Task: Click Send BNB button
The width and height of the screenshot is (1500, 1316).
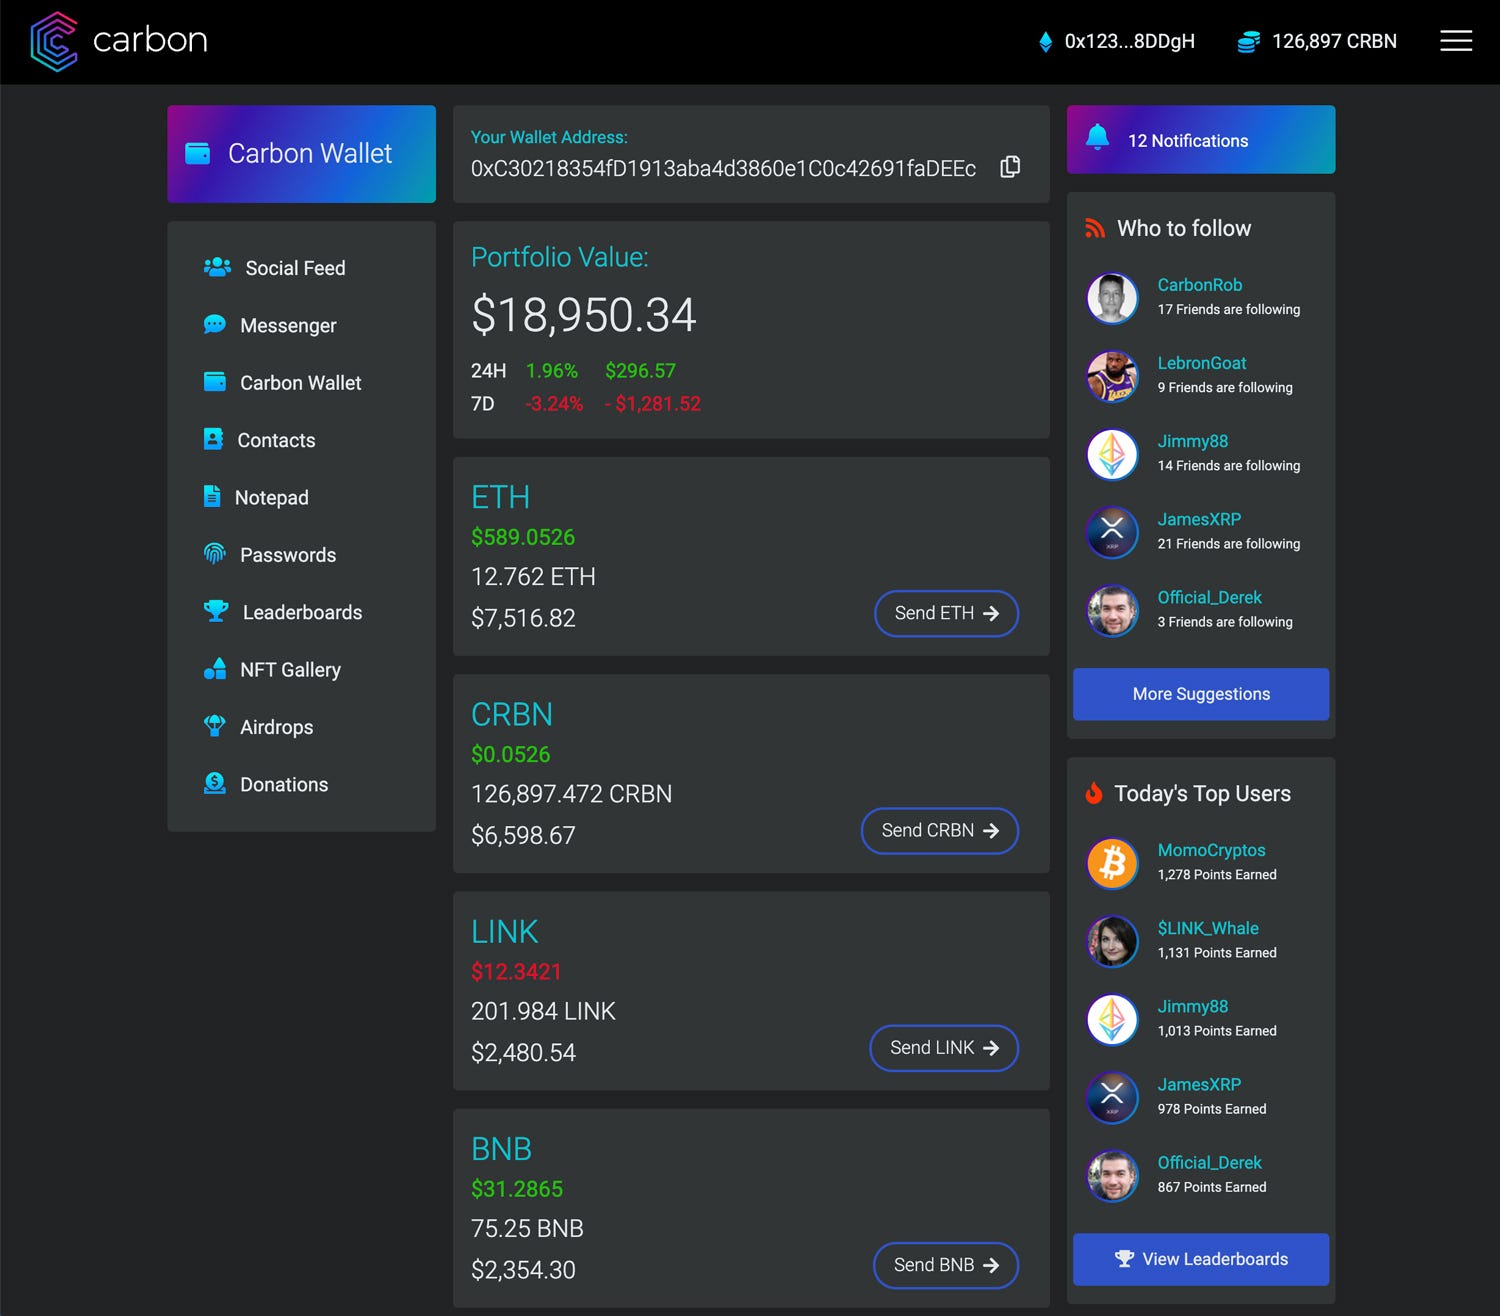Action: (946, 1265)
